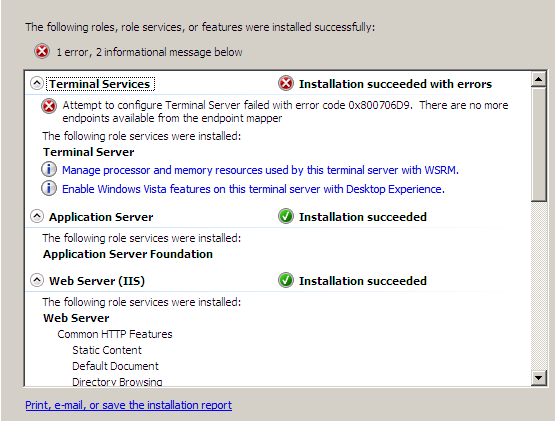Open Print, e-mail, or save installation report

point(128,405)
